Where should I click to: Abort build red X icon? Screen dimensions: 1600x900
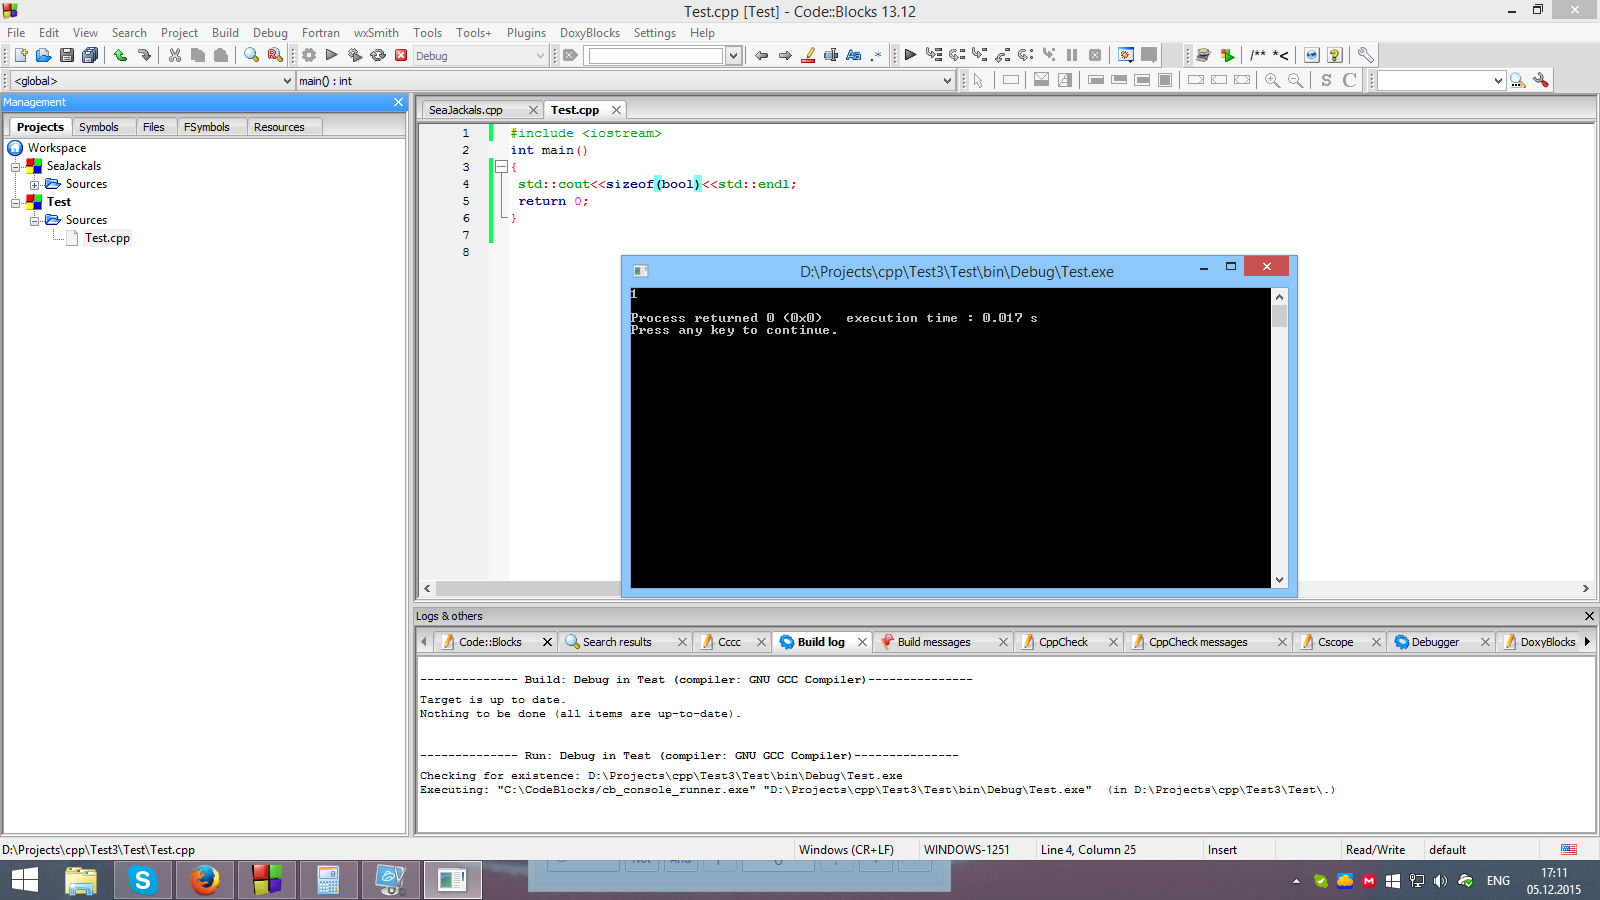coord(401,55)
